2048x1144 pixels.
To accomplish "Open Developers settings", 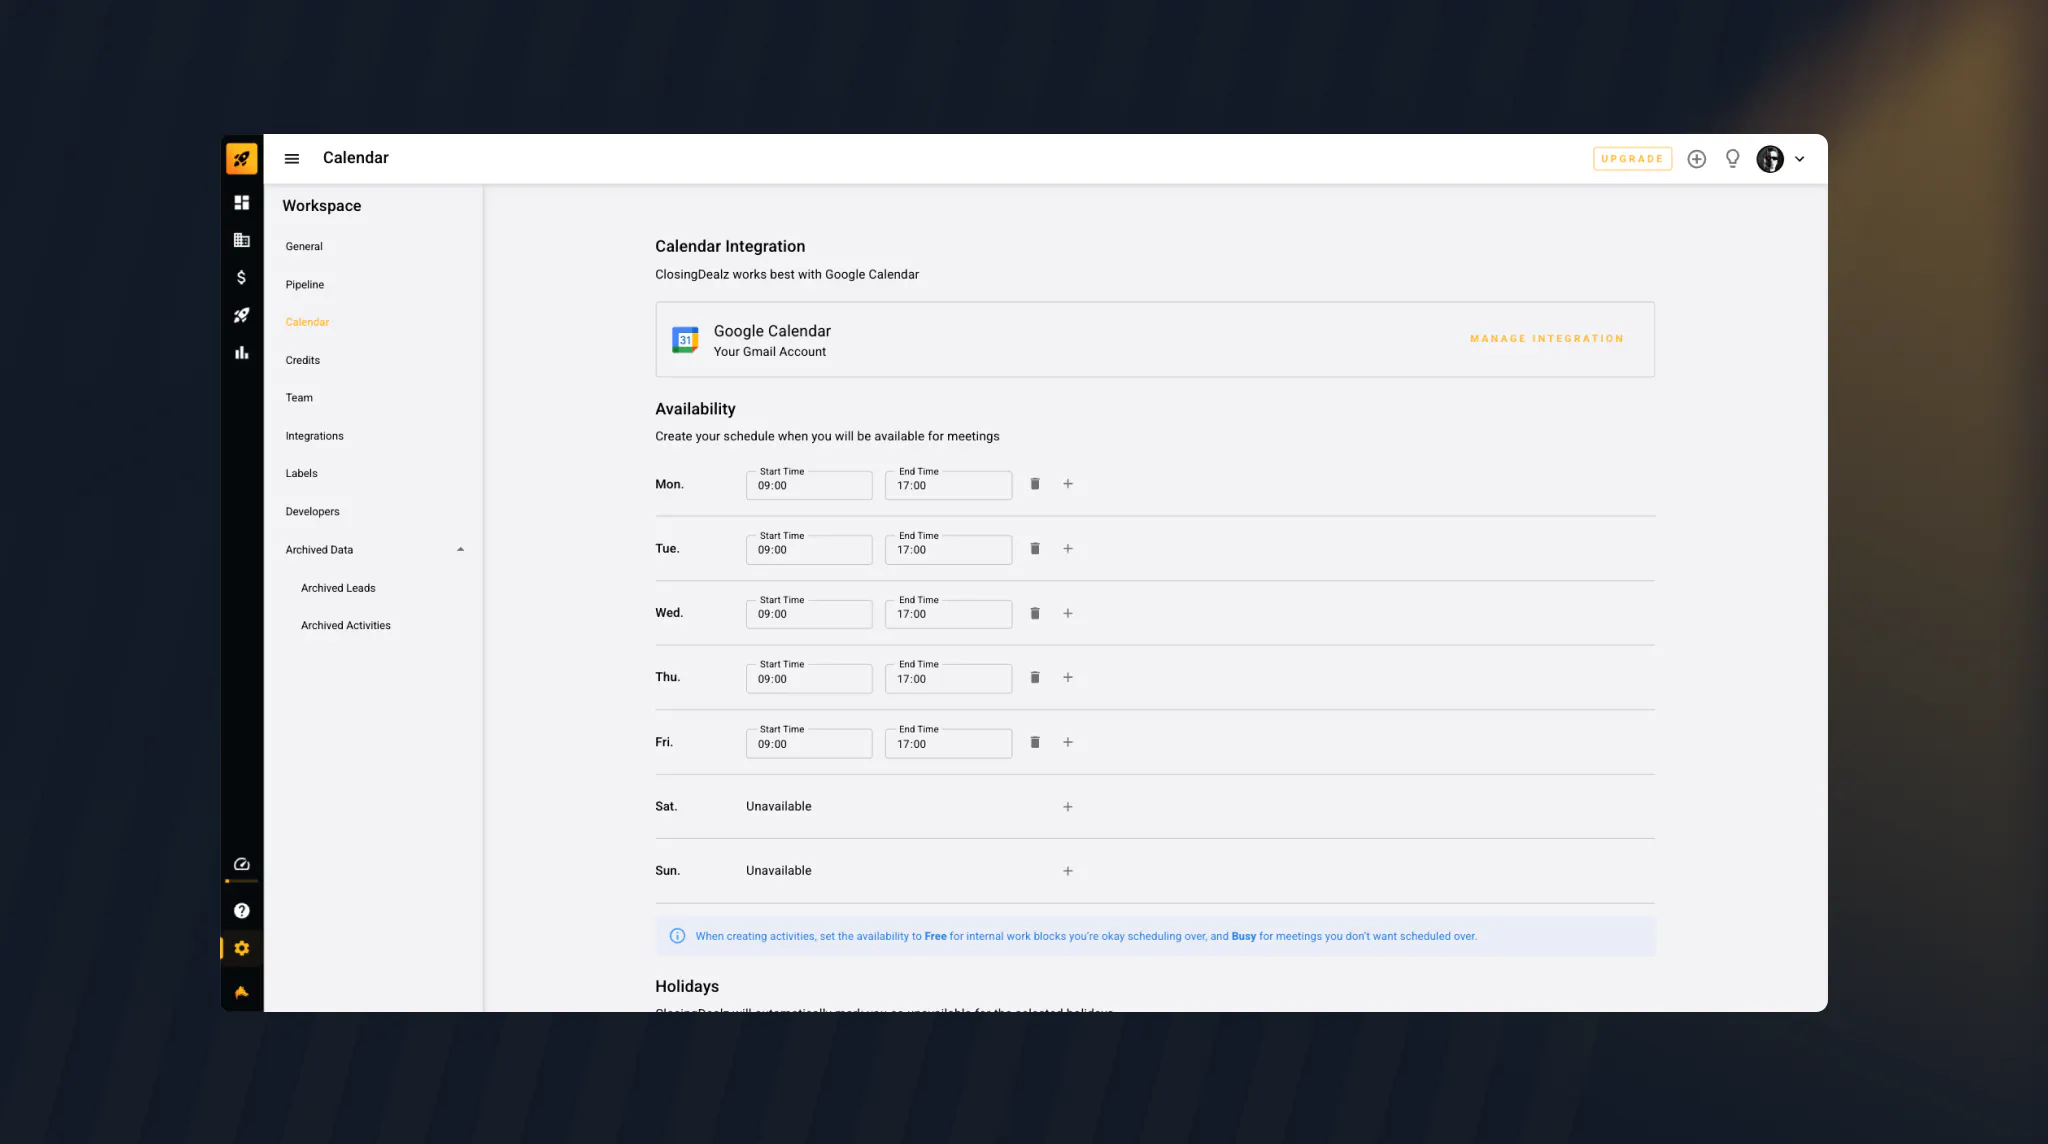I will pyautogui.click(x=312, y=511).
